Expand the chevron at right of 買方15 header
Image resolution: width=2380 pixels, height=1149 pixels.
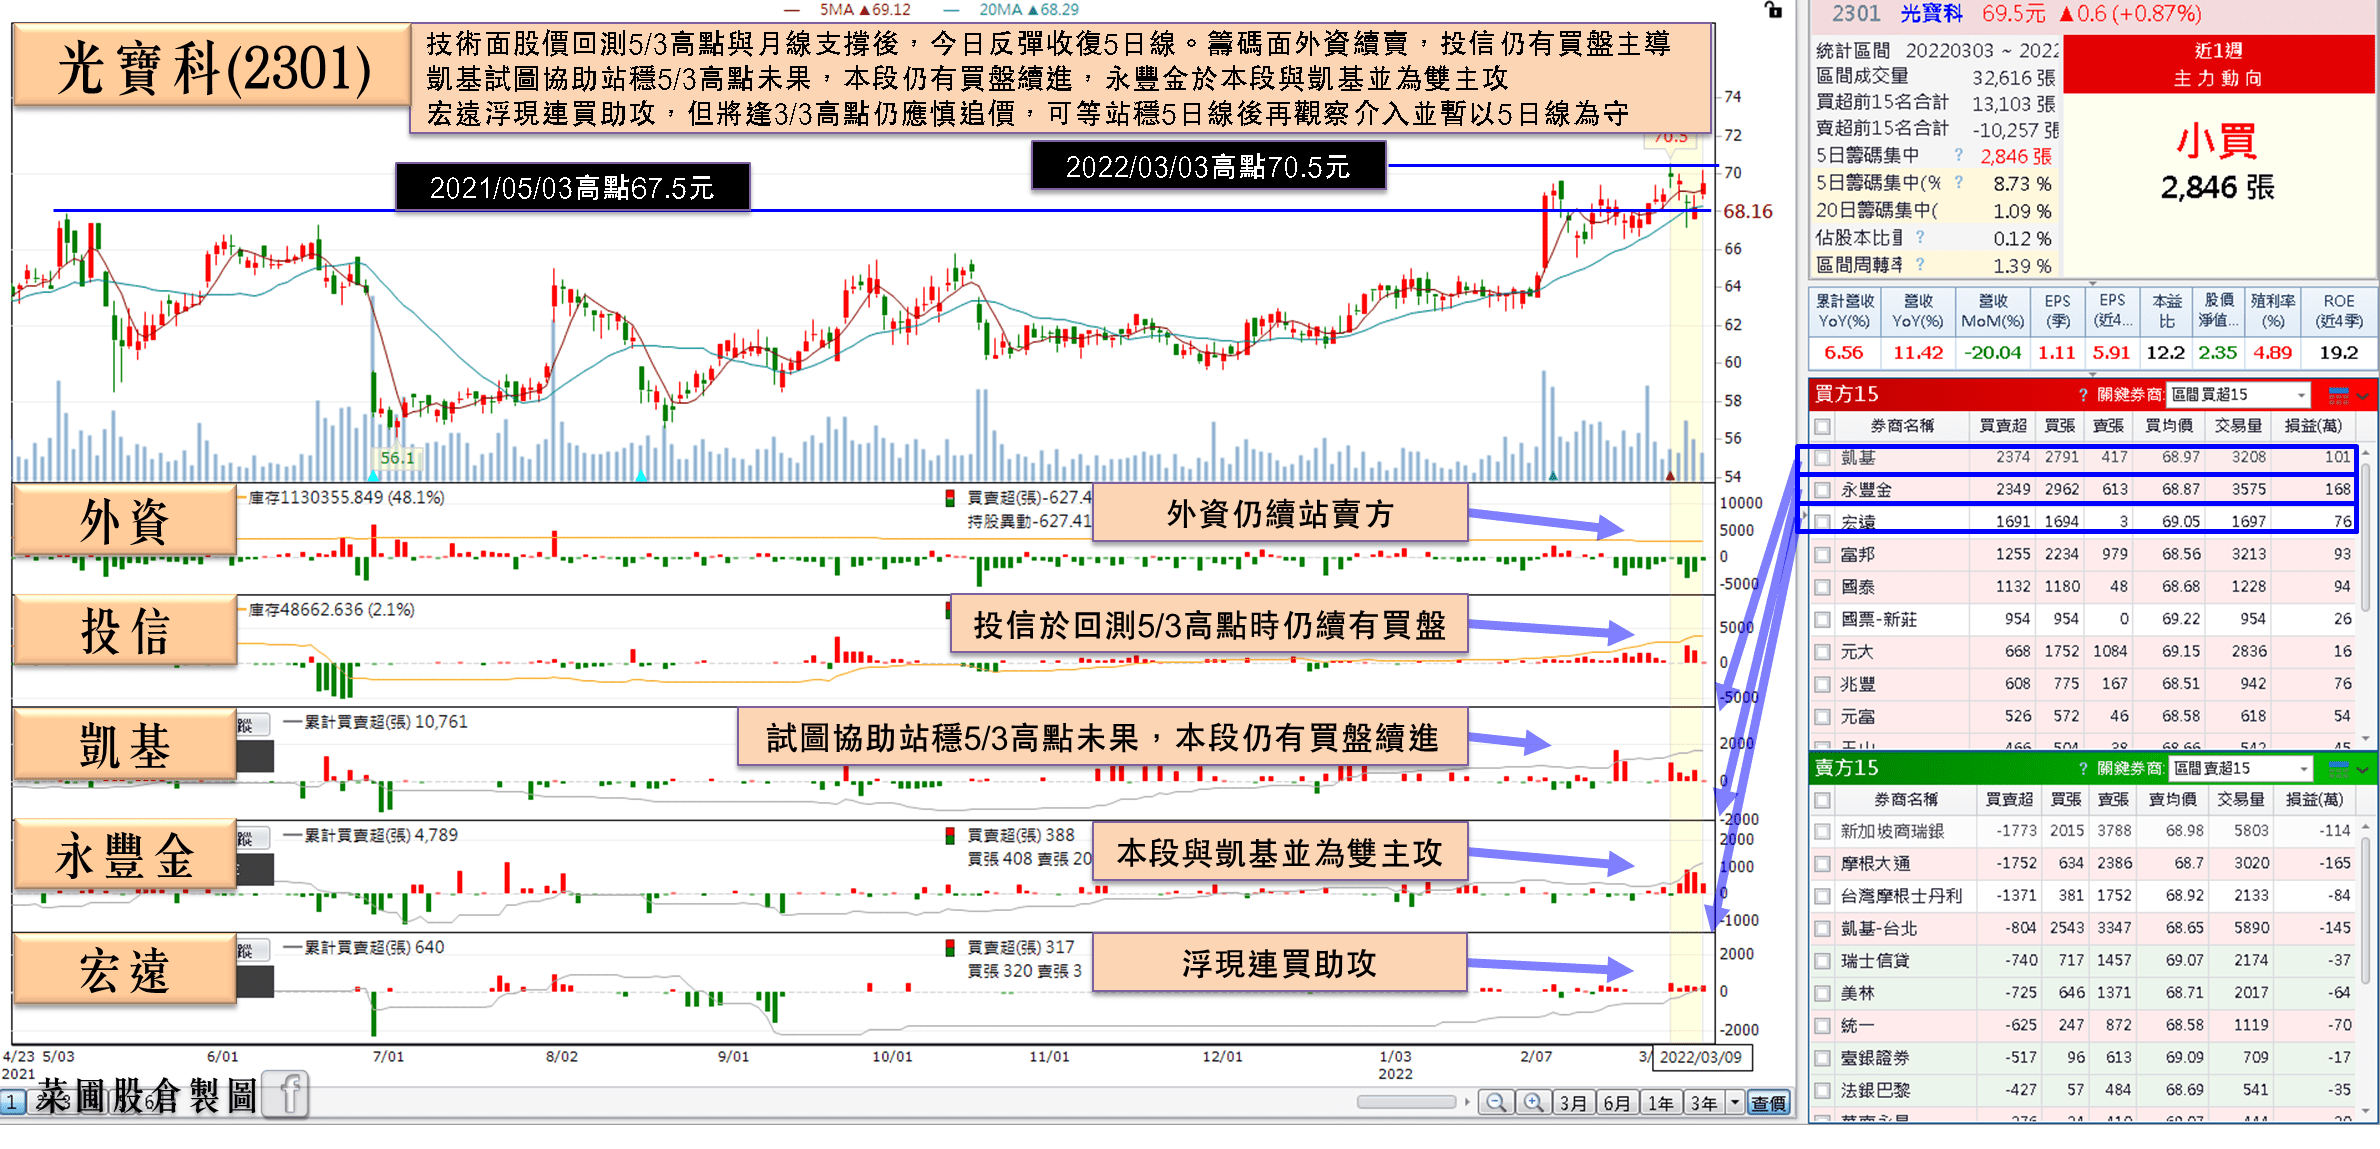(2363, 396)
